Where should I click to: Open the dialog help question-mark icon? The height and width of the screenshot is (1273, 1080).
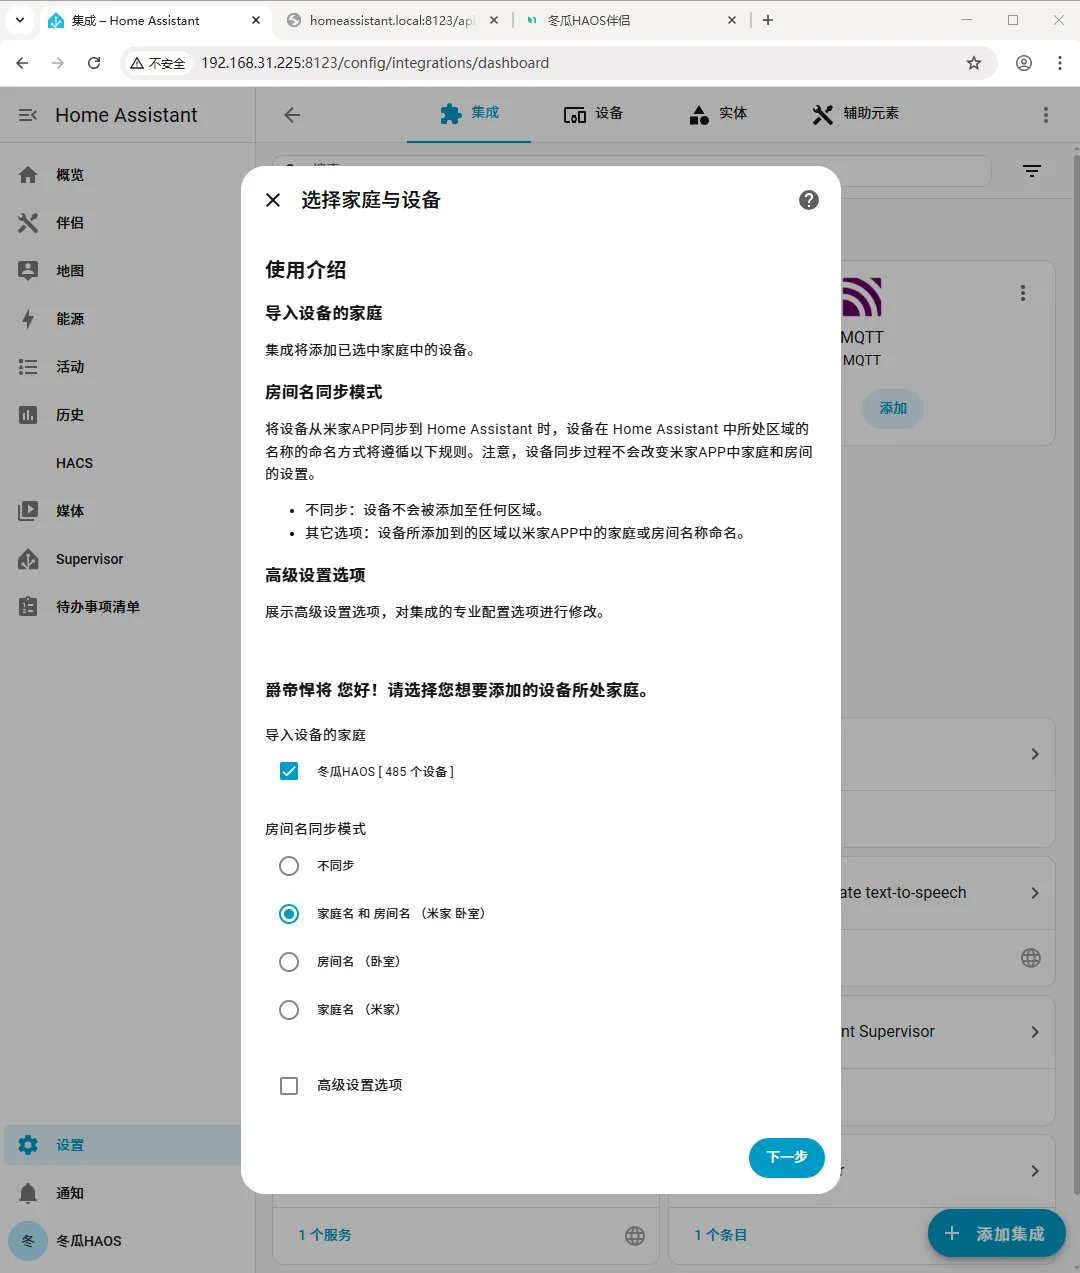pyautogui.click(x=809, y=200)
